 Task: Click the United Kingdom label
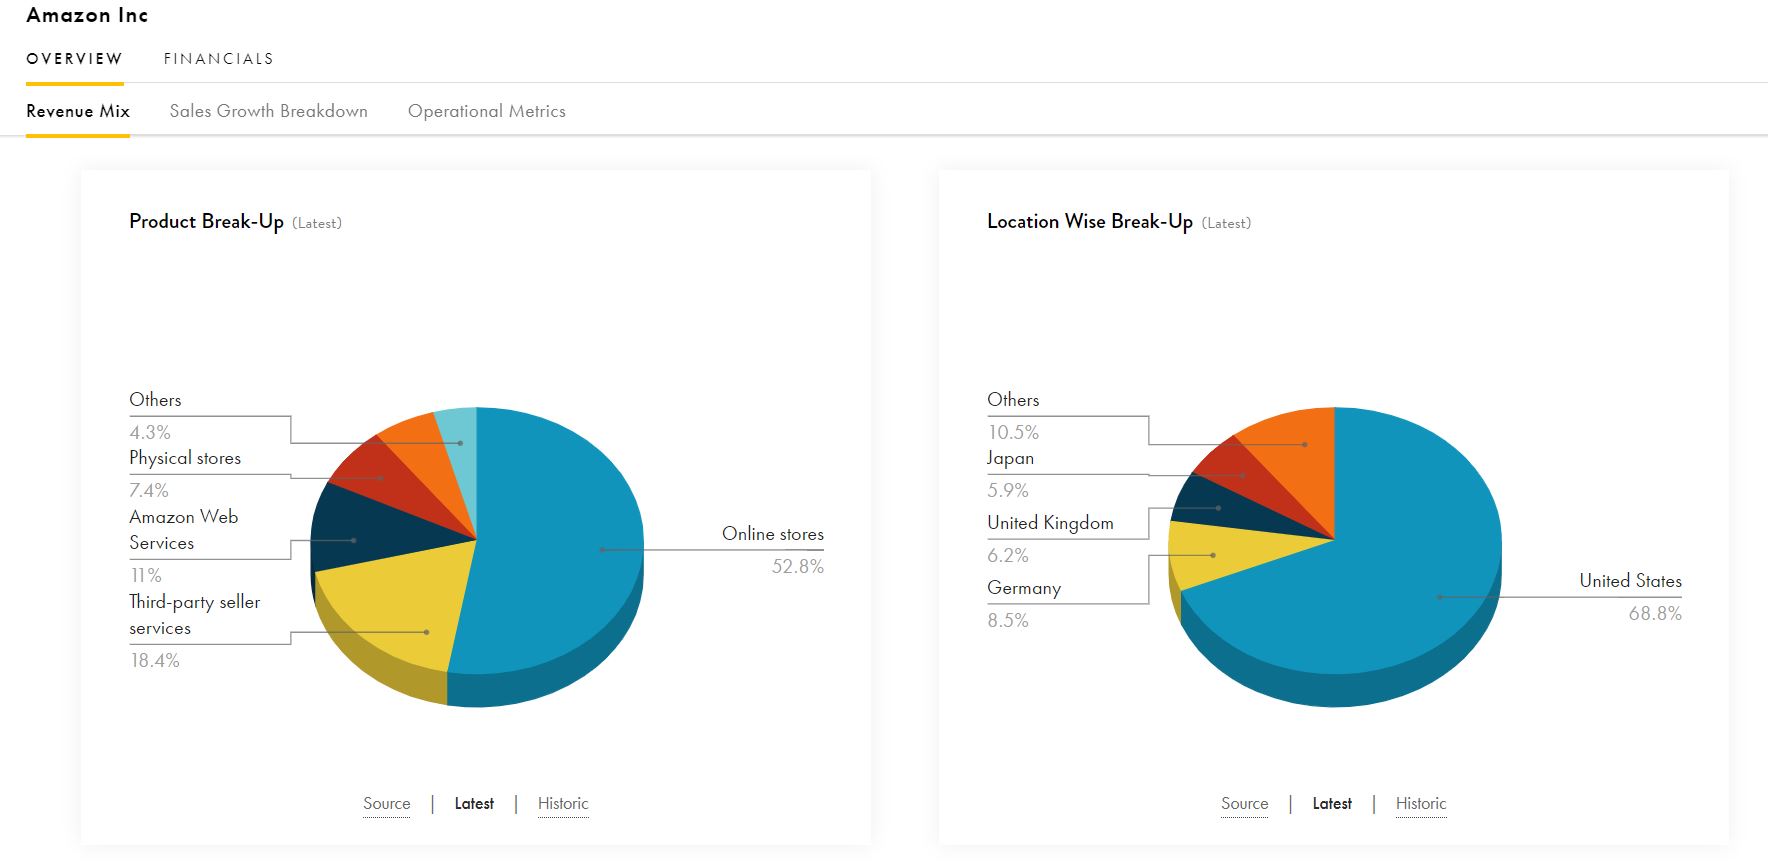1050,523
